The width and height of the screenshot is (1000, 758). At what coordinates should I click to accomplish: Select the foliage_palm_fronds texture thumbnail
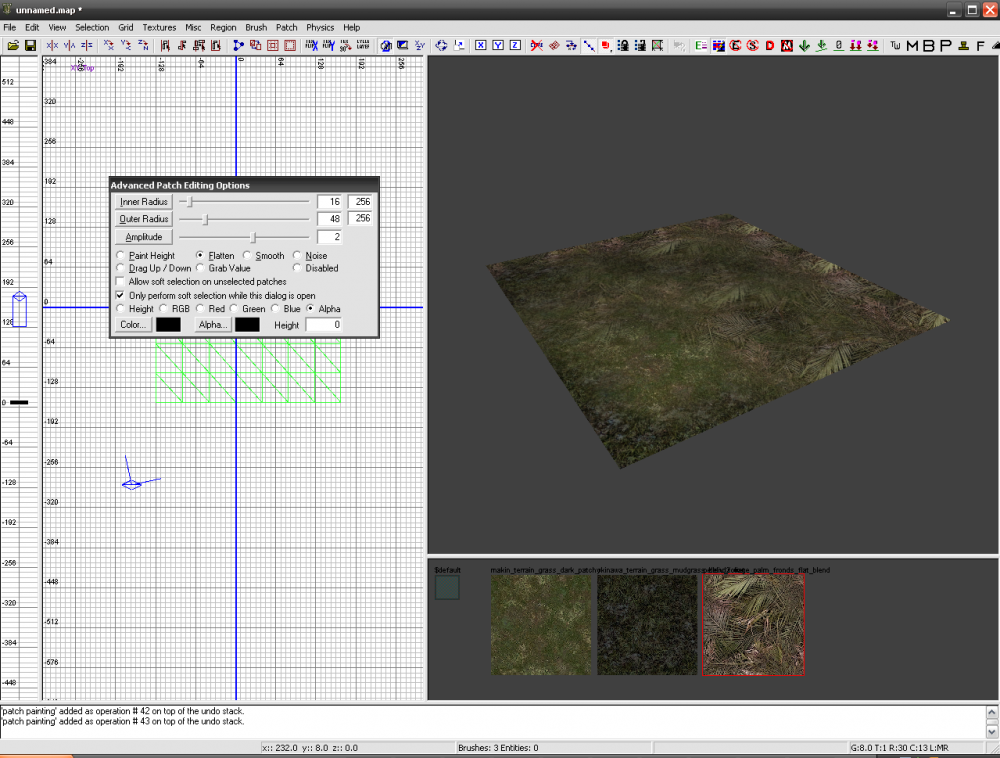[x=753, y=625]
